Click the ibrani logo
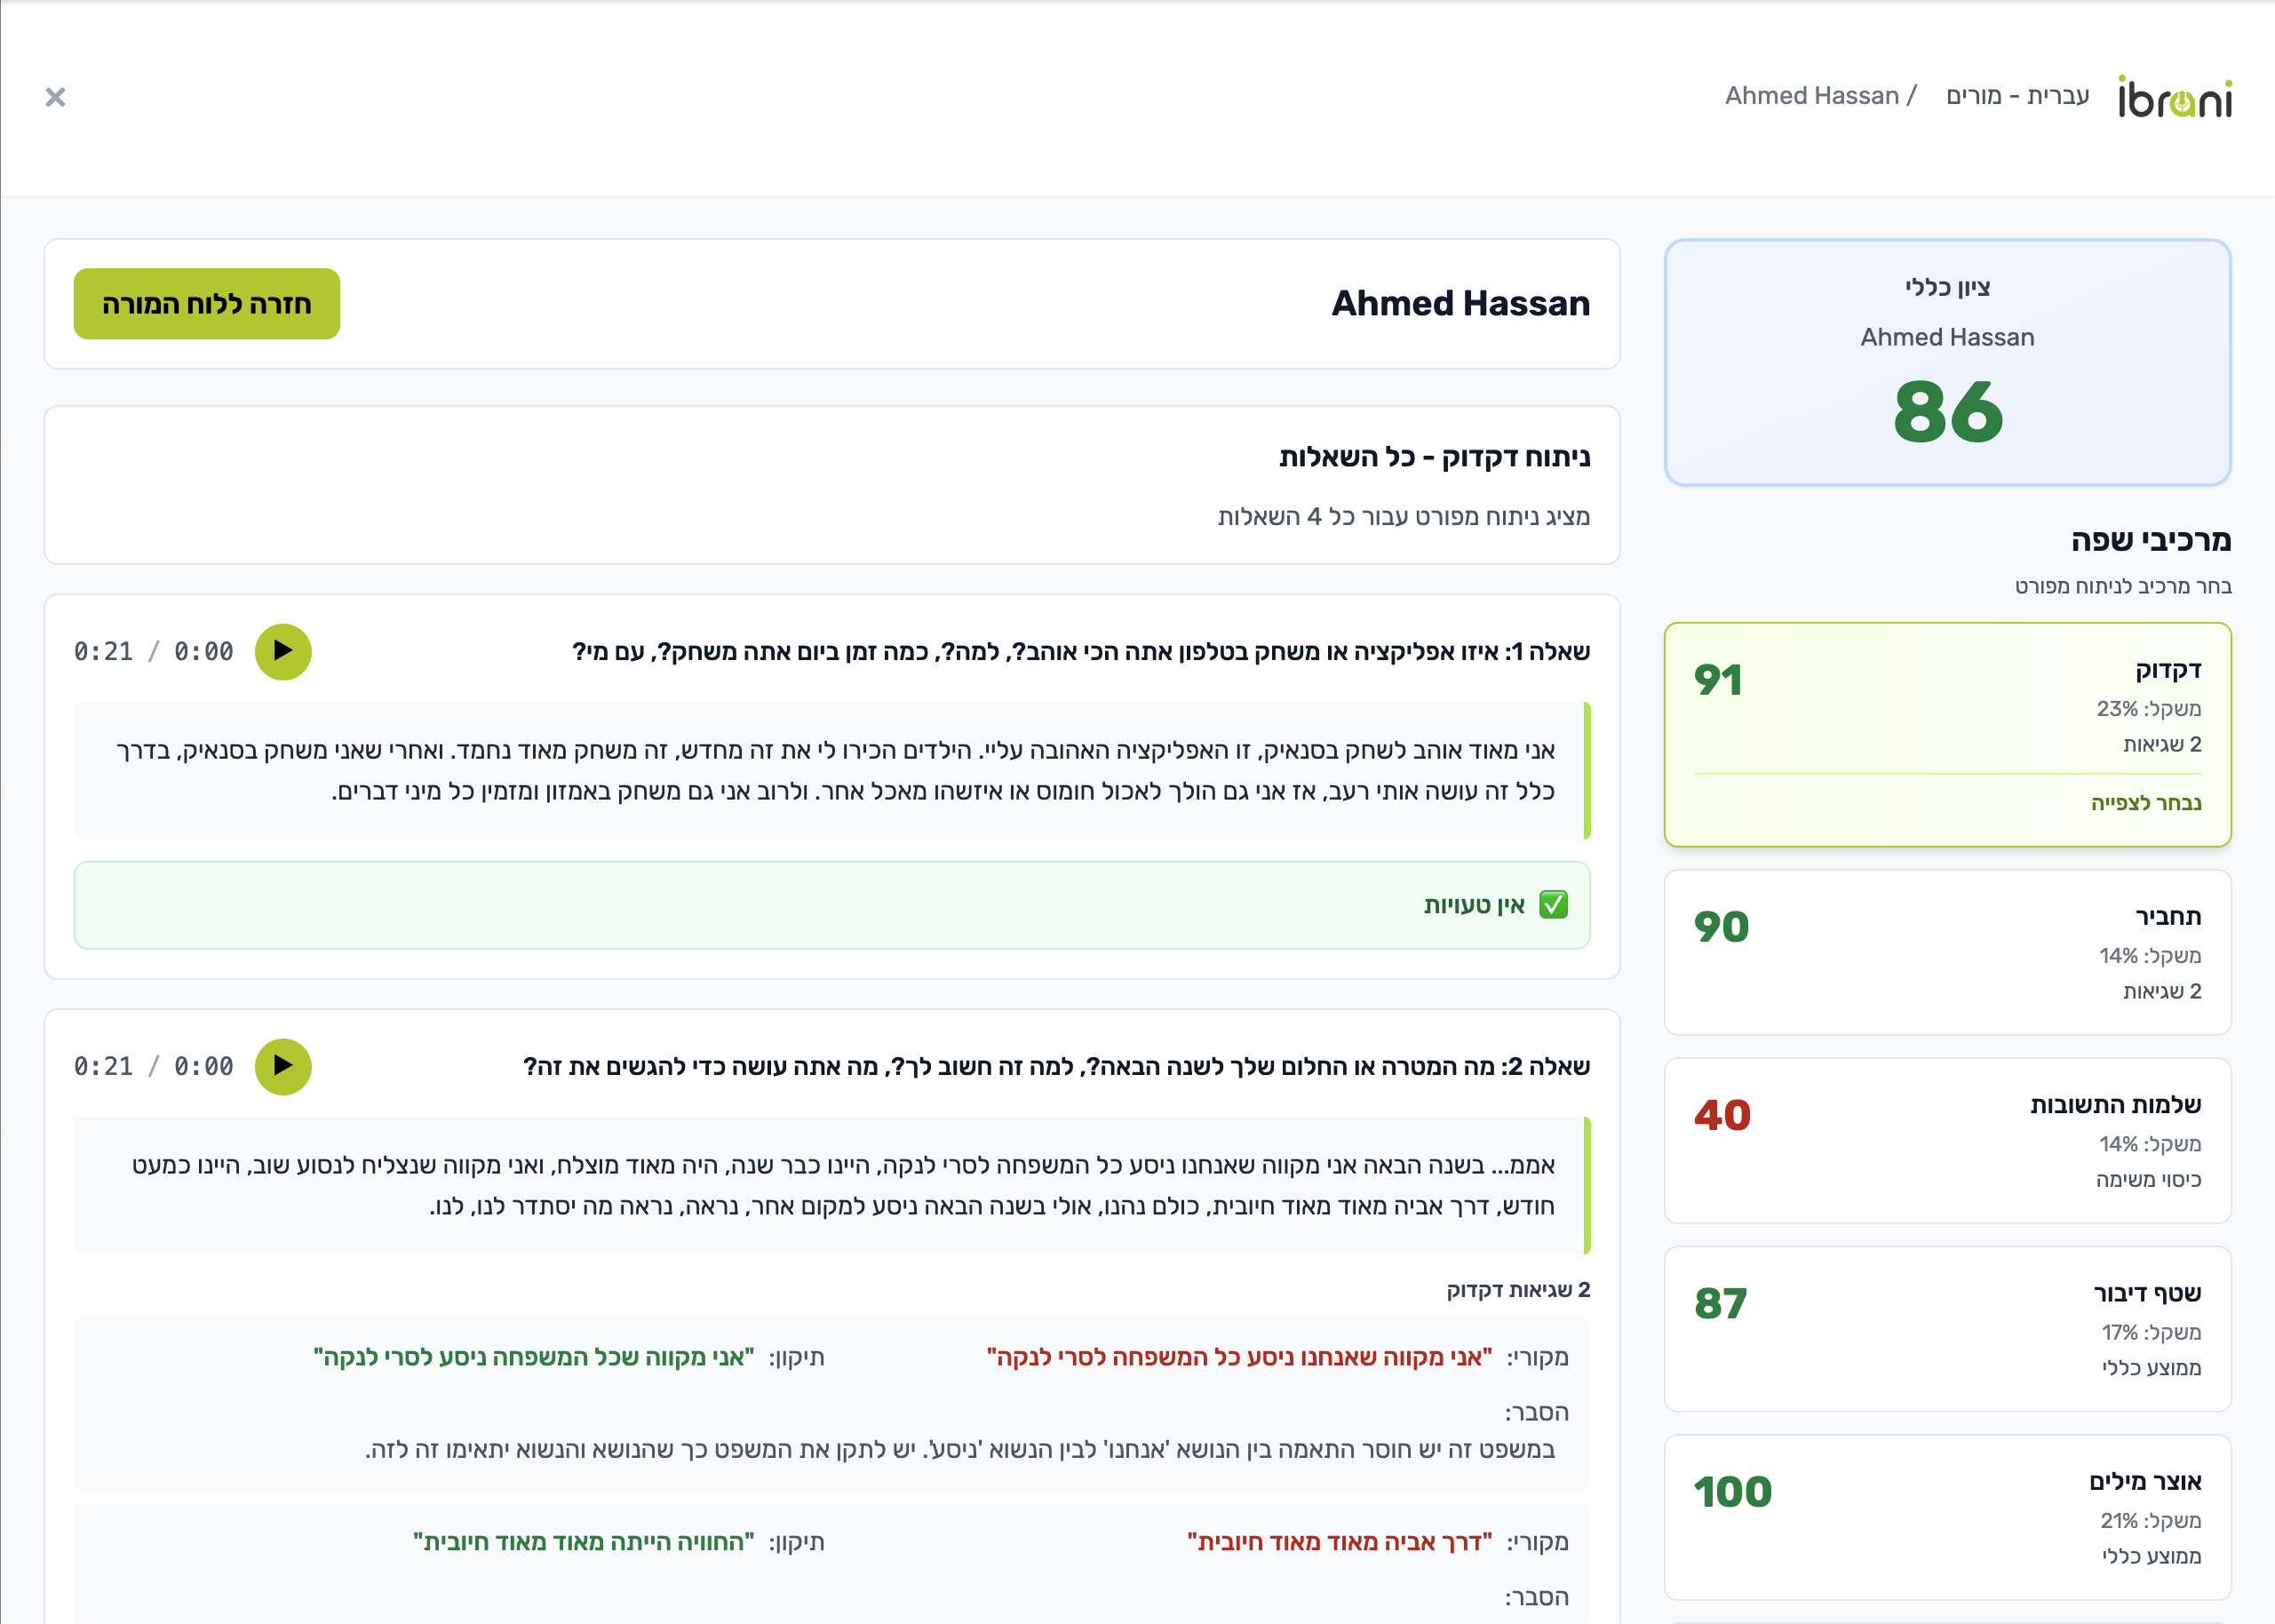The height and width of the screenshot is (1624, 2275). pyautogui.click(x=2174, y=97)
